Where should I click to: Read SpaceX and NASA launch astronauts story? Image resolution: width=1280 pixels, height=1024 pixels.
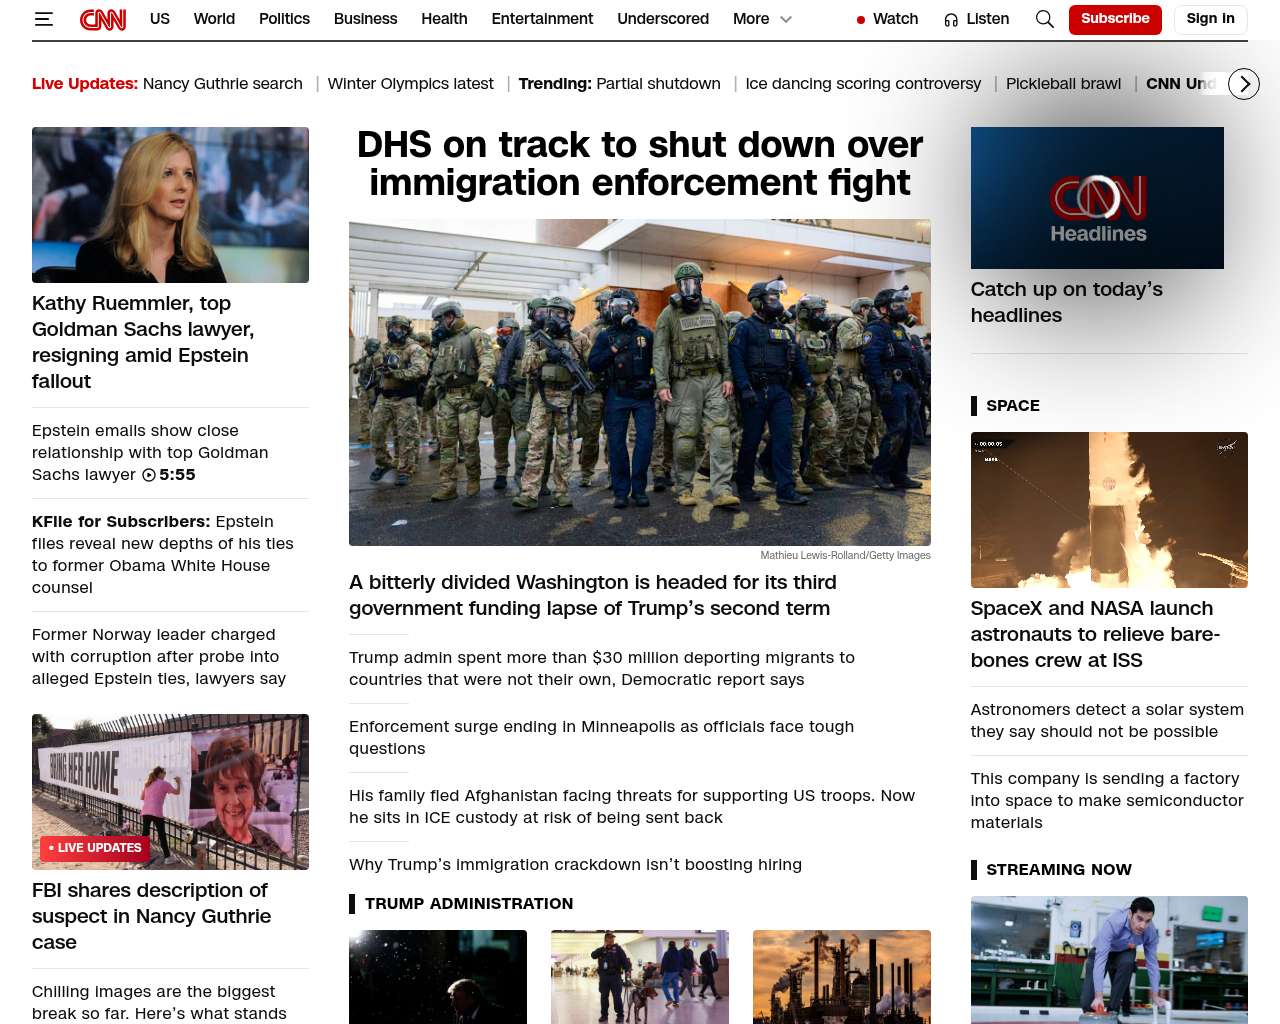[x=1095, y=634]
